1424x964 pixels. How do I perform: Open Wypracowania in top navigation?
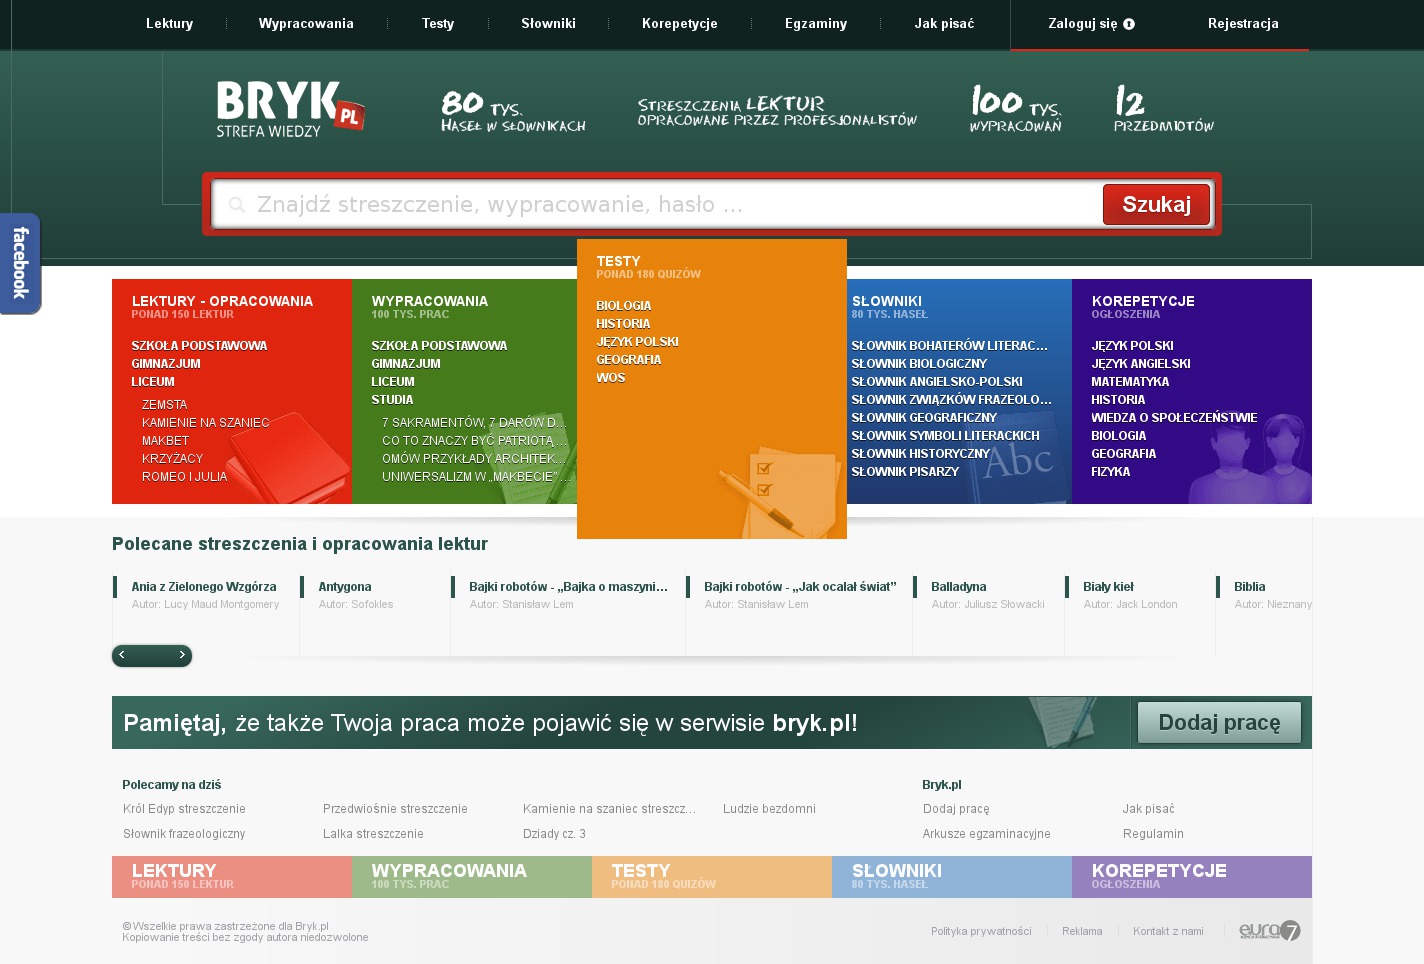pyautogui.click(x=306, y=23)
